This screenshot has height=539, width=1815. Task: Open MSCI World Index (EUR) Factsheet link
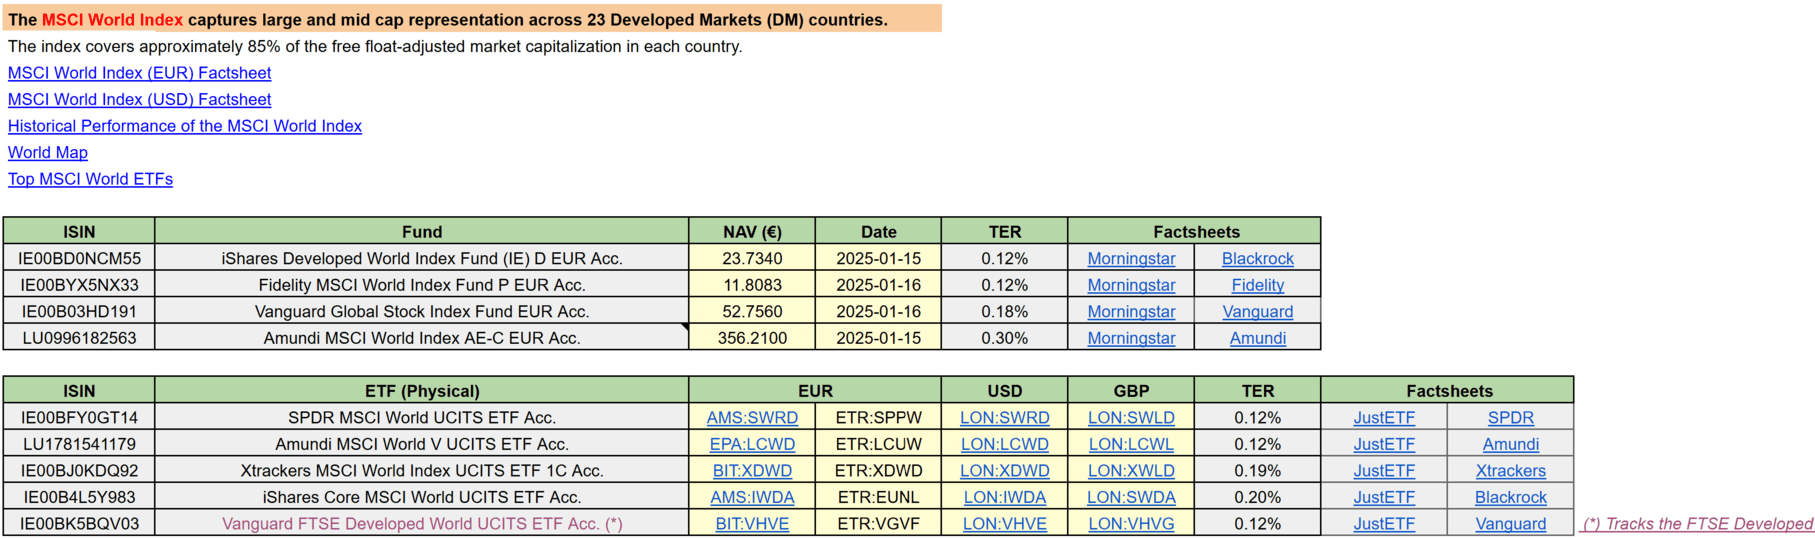tap(139, 73)
